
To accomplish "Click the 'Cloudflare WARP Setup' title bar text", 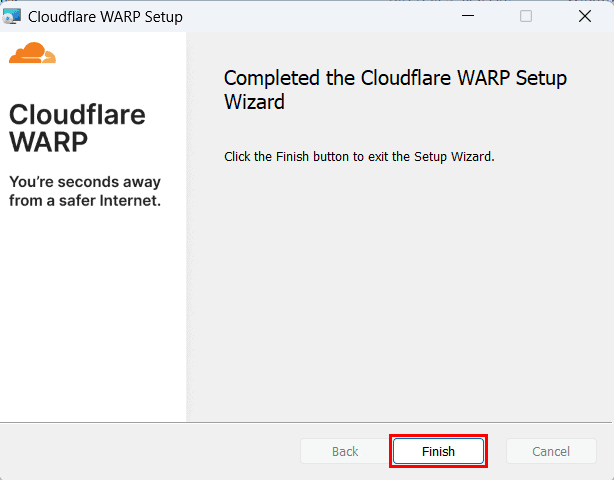I will click(x=105, y=17).
